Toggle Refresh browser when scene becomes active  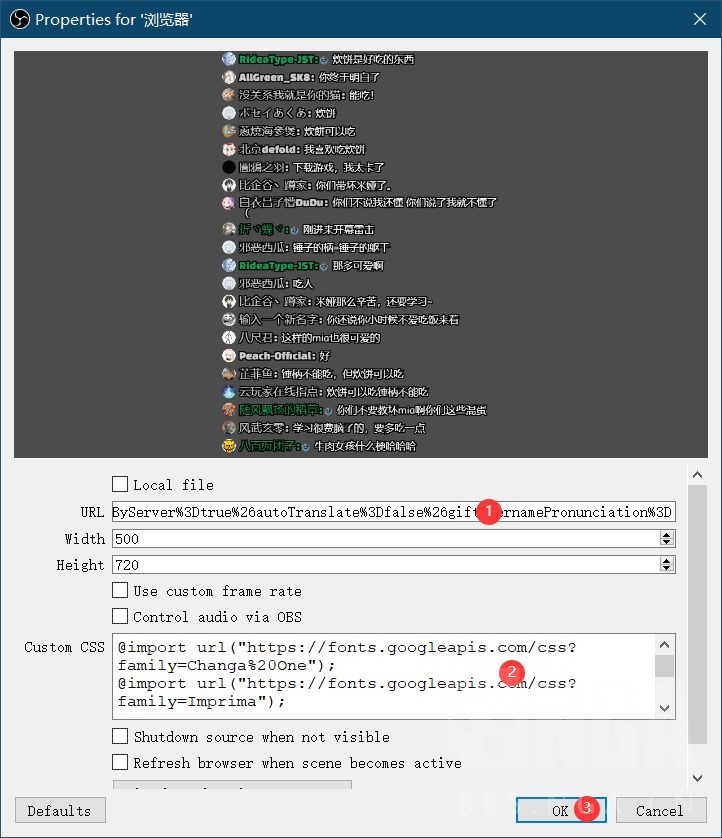pyautogui.click(x=120, y=763)
